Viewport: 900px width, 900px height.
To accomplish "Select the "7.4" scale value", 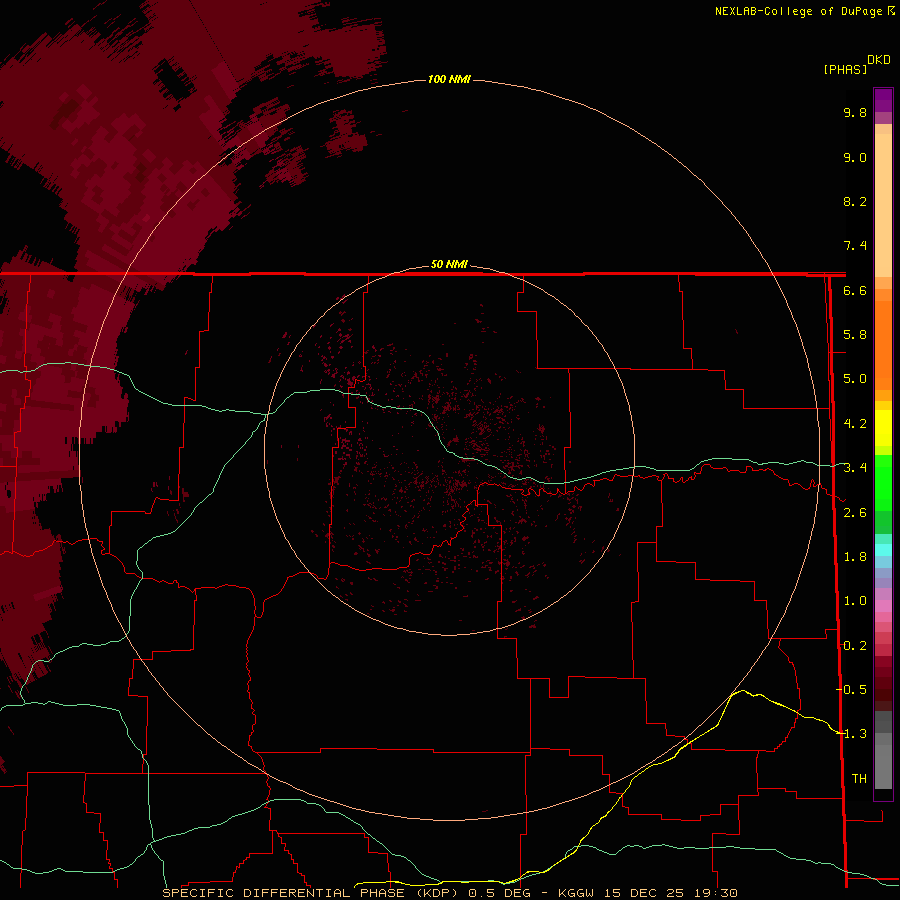I will (x=855, y=246).
